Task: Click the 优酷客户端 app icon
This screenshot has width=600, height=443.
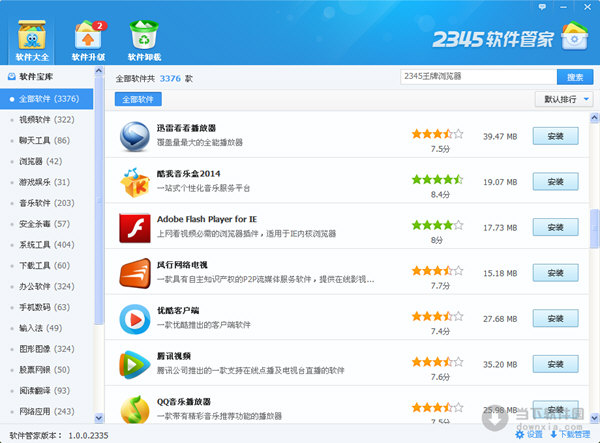Action: click(x=134, y=319)
